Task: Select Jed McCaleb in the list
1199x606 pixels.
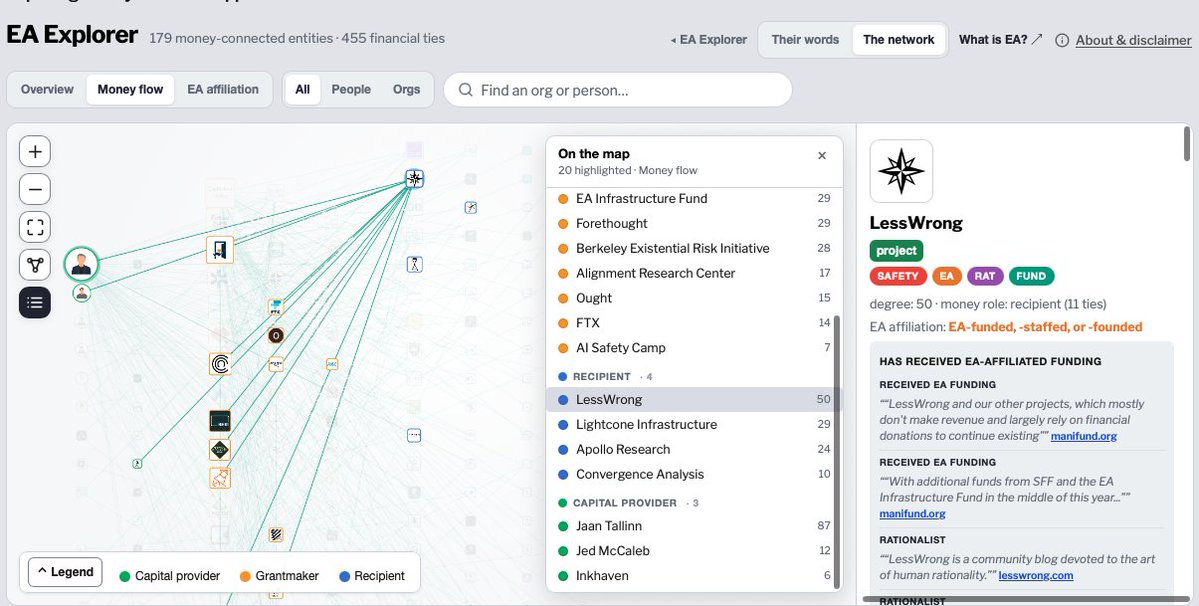Action: [694, 551]
